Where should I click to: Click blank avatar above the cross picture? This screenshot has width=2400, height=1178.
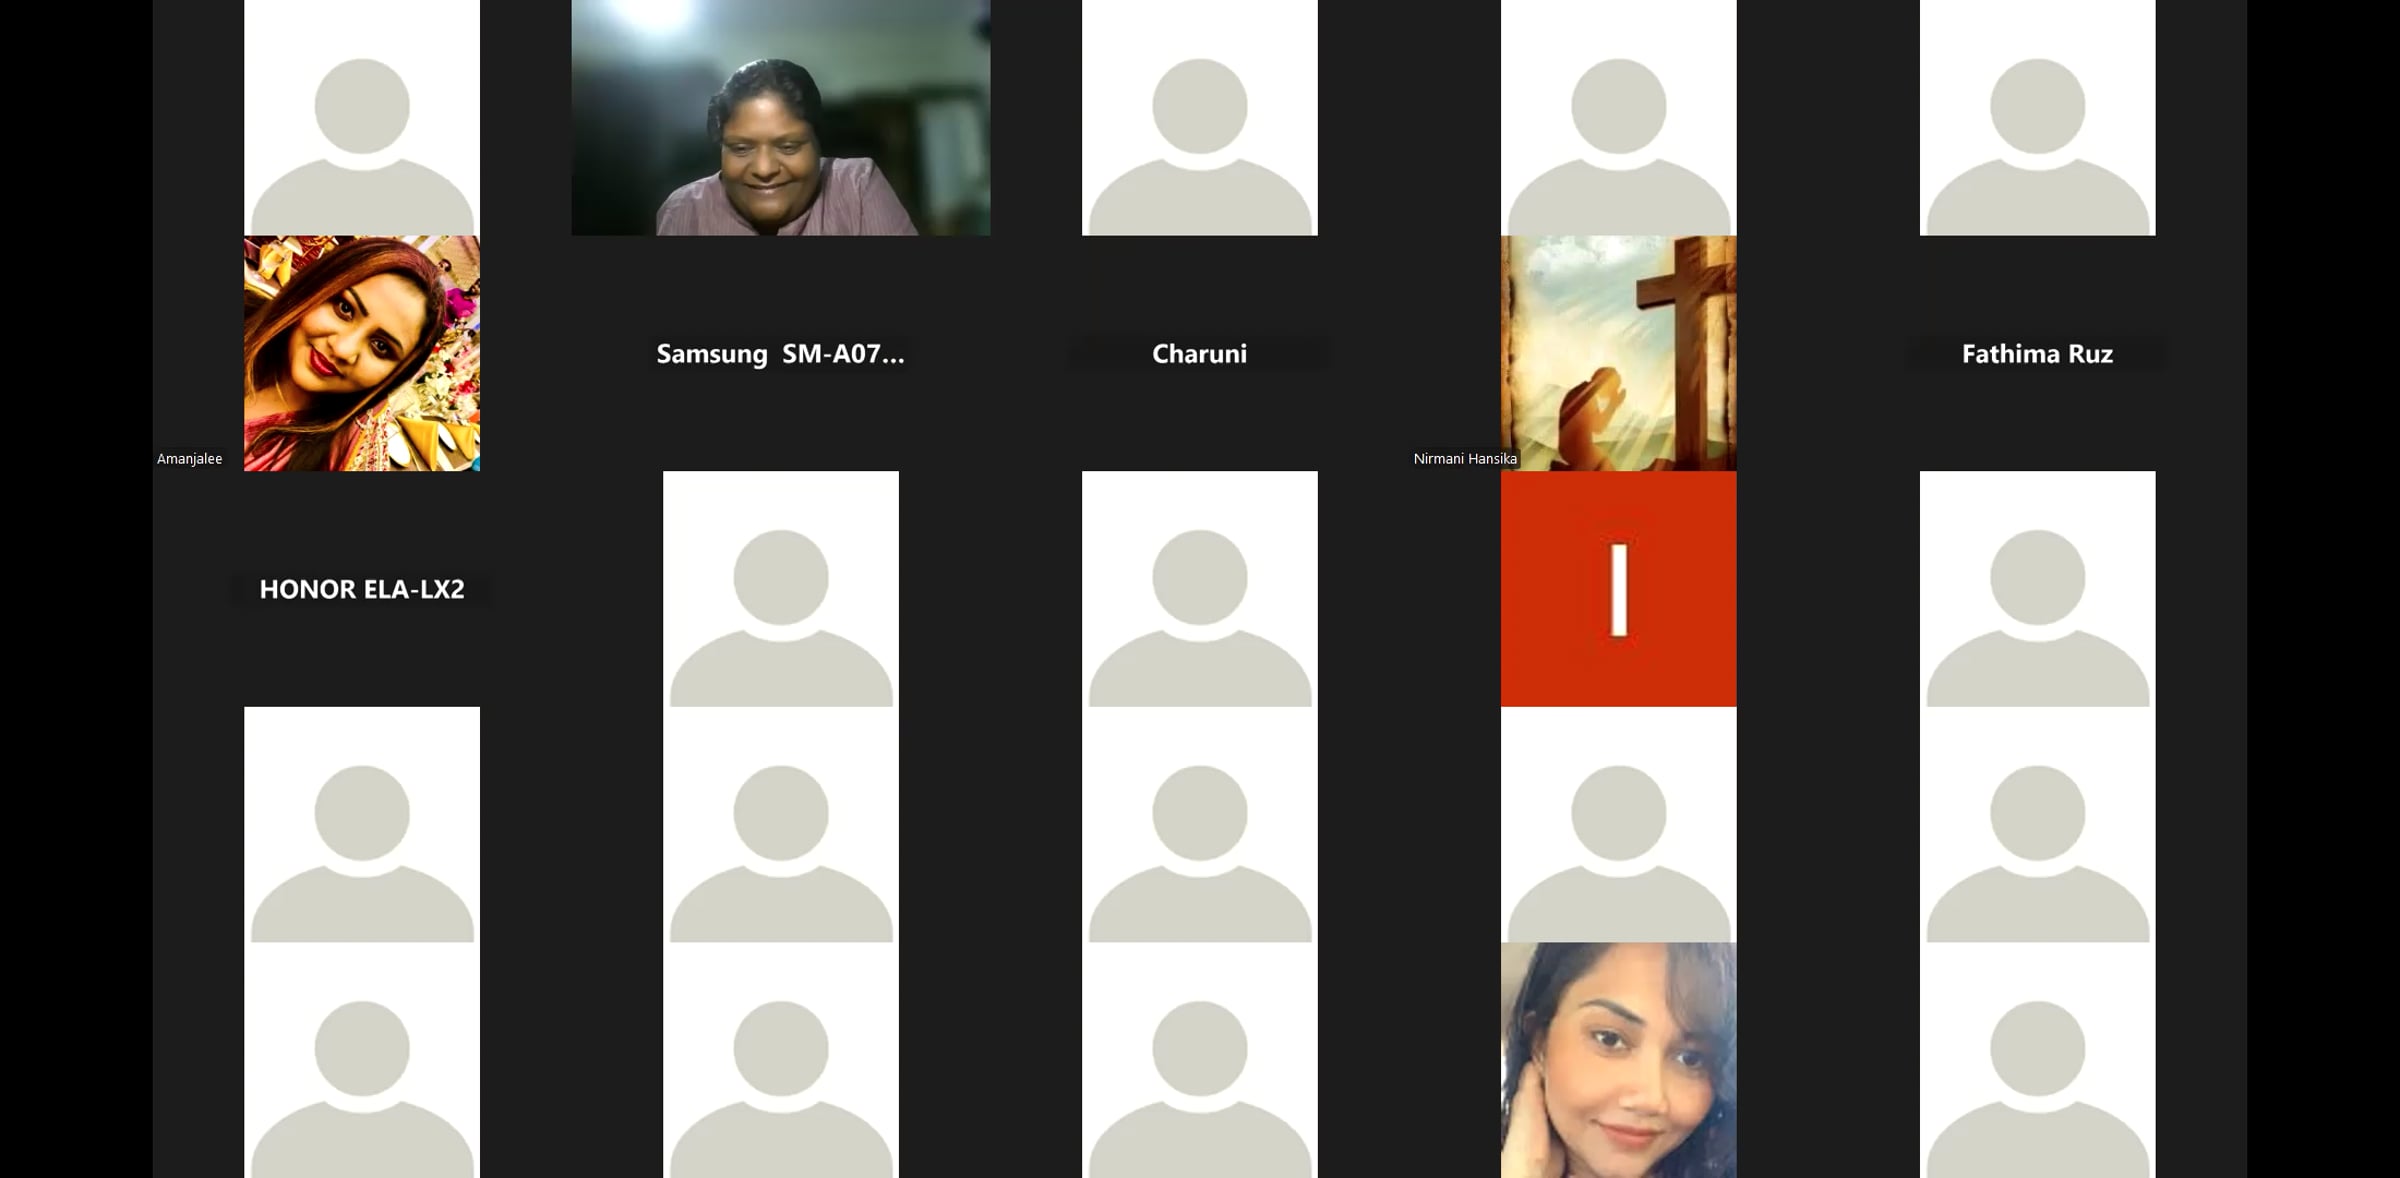(x=1618, y=117)
